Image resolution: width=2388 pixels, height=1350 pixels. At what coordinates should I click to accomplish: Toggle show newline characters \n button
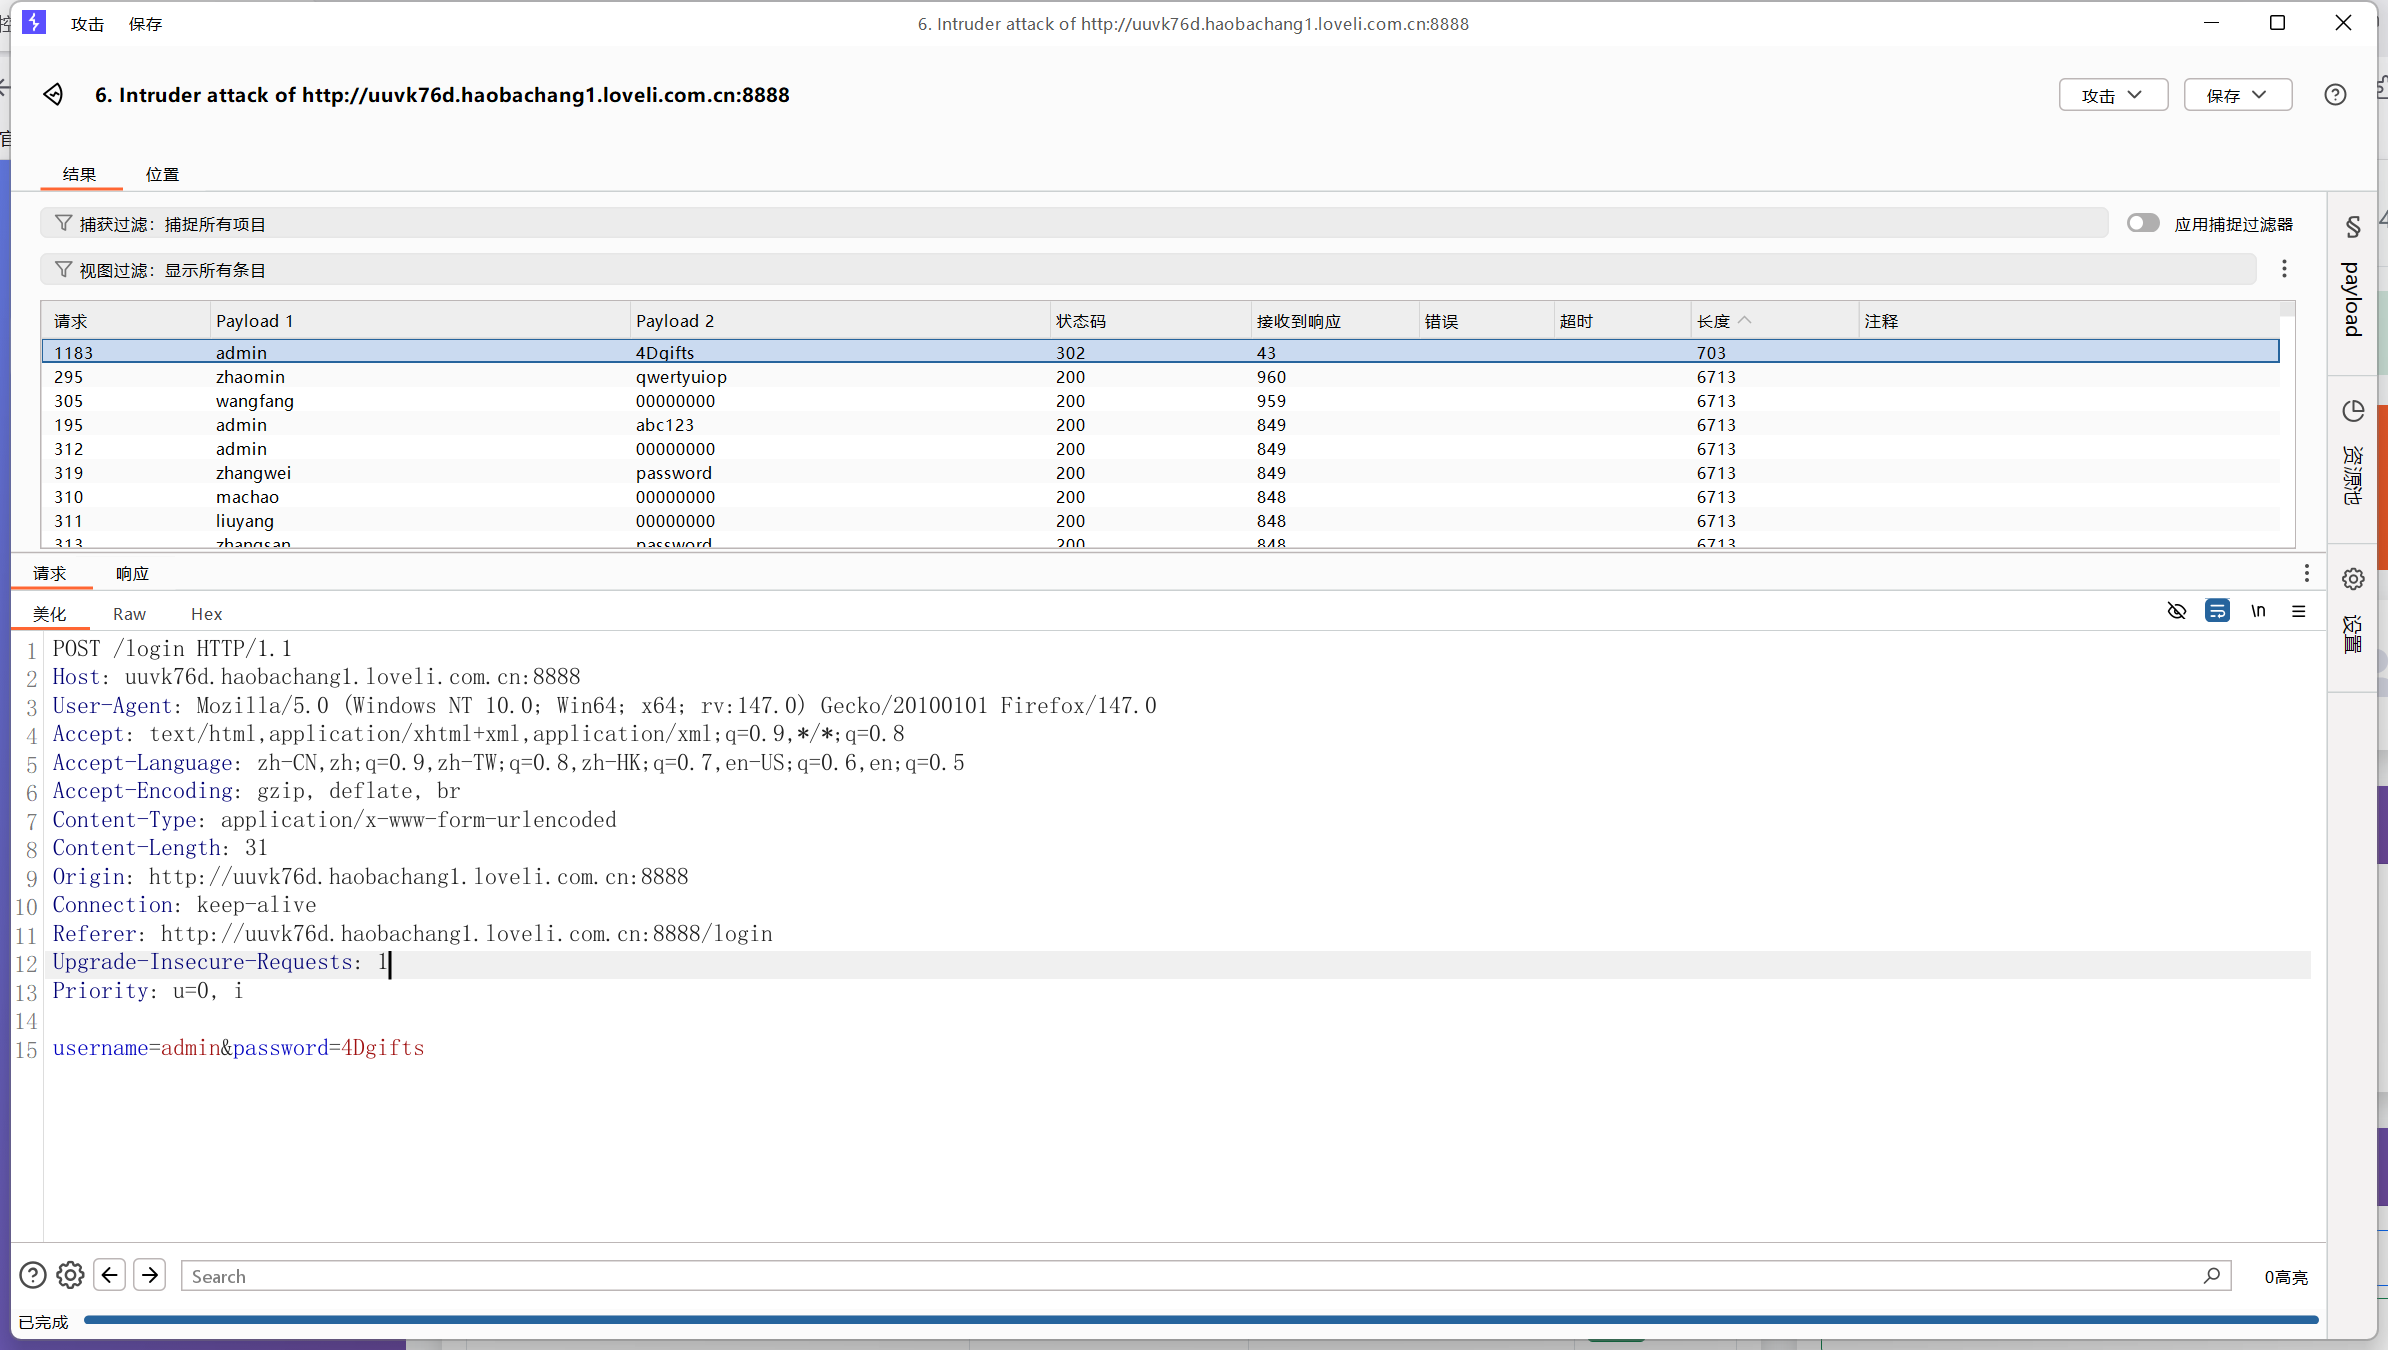click(2258, 611)
